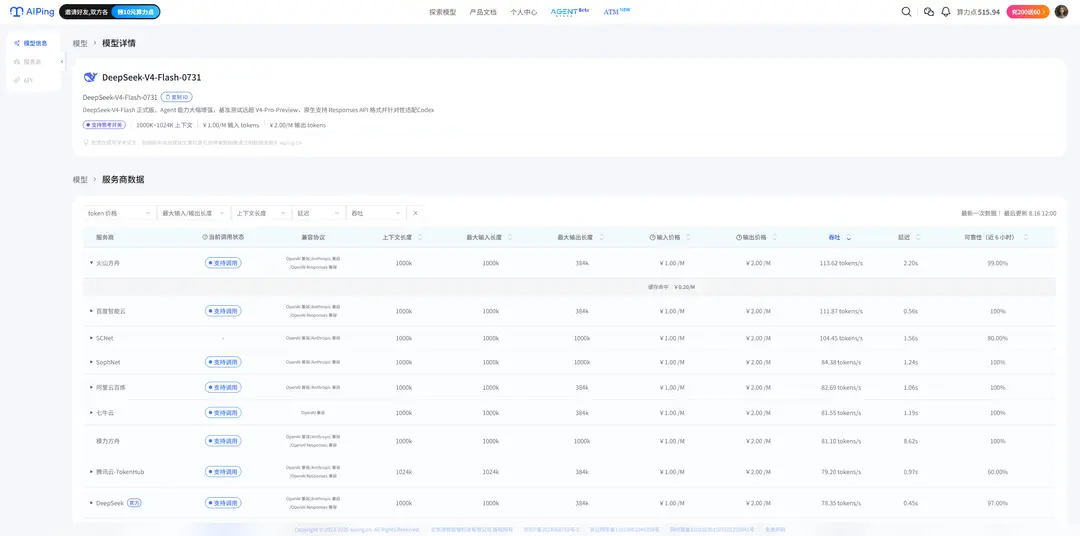Sort by 输入价格 column arrows

tap(688, 237)
